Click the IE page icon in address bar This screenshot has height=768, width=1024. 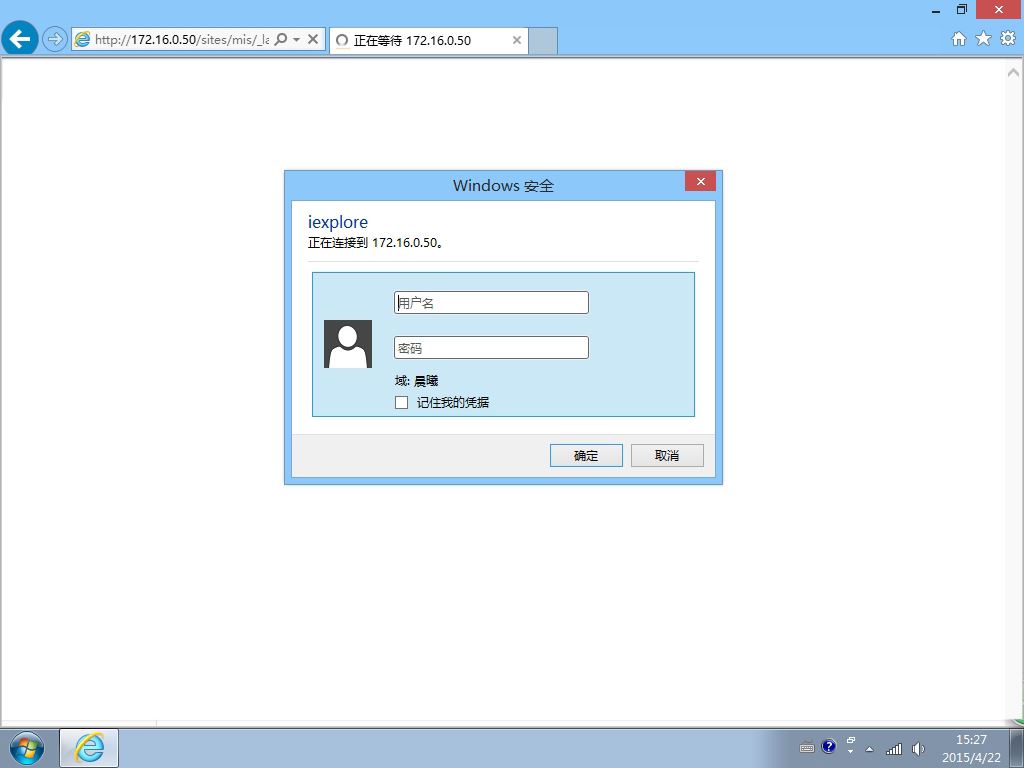[82, 39]
